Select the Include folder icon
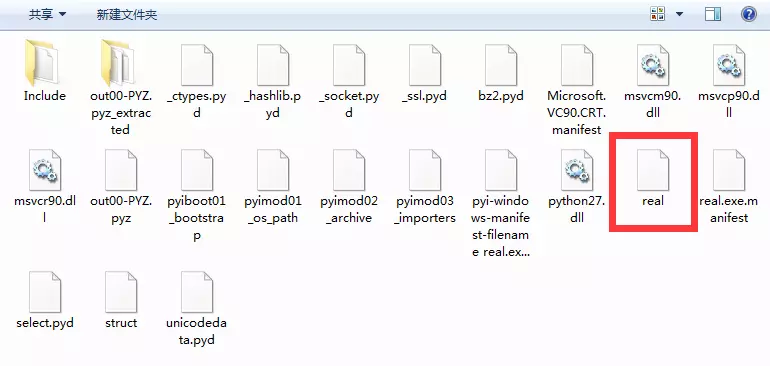Image resolution: width=770 pixels, height=366 pixels. coord(43,63)
